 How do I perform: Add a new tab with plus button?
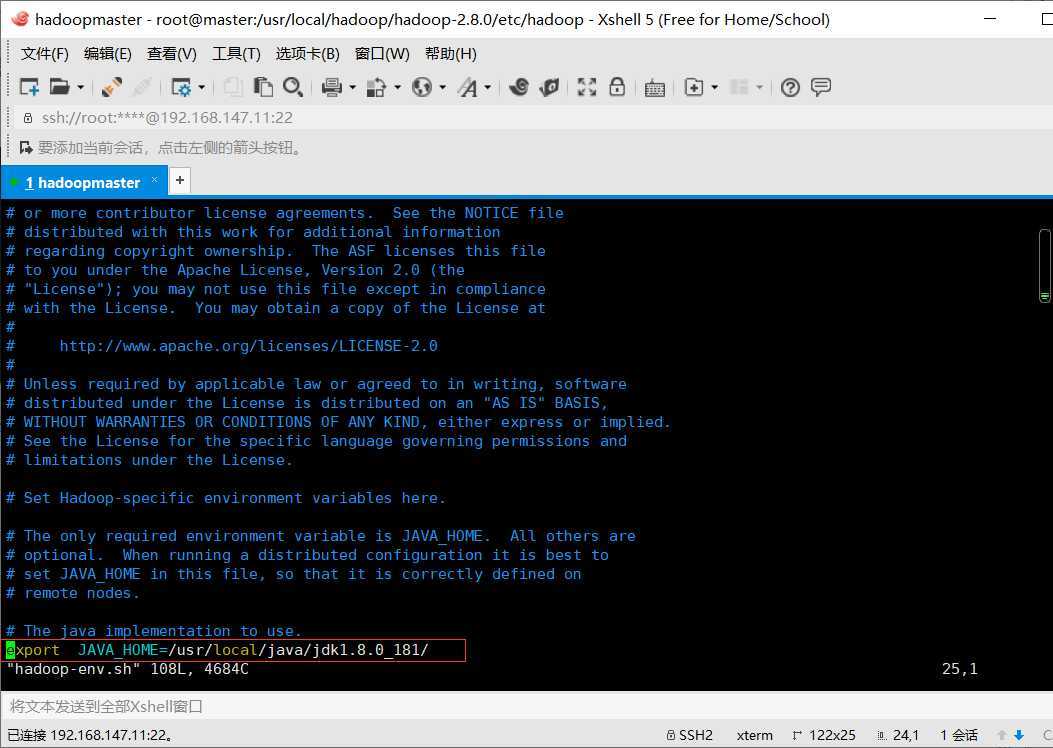point(180,180)
